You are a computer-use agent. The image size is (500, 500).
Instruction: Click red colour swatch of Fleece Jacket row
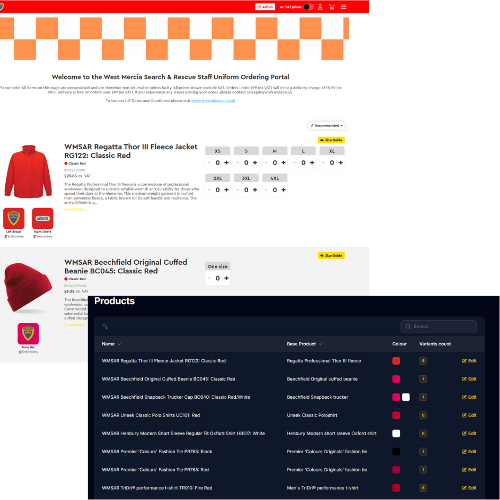[x=396, y=361]
